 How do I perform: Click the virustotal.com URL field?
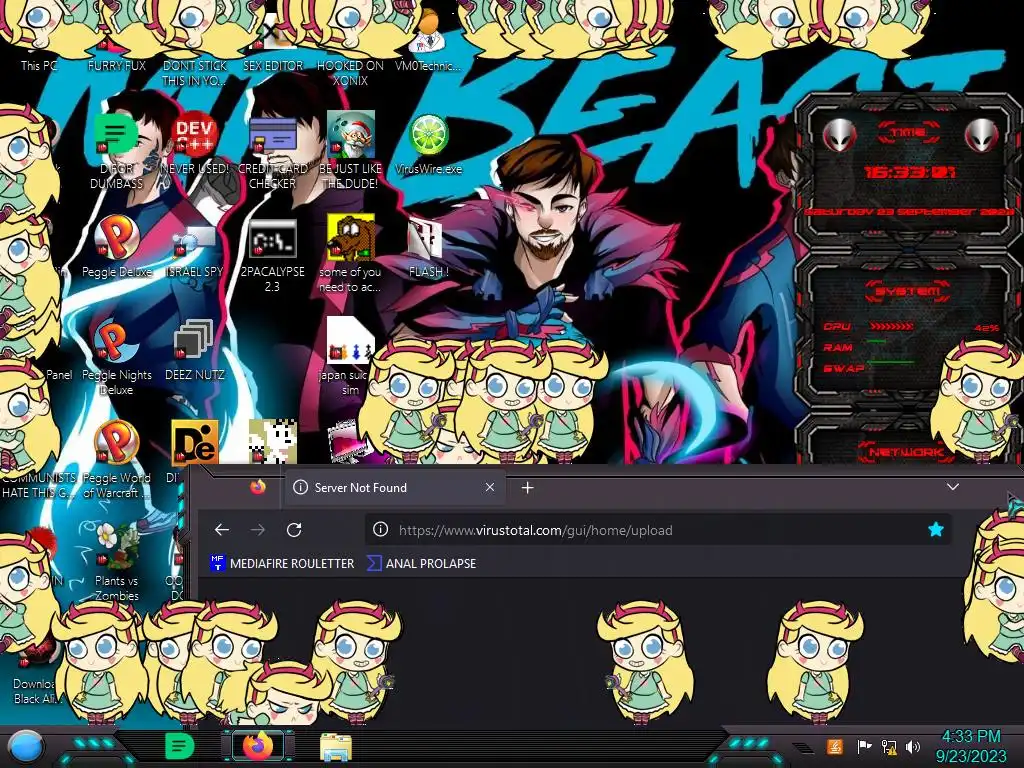pyautogui.click(x=658, y=530)
